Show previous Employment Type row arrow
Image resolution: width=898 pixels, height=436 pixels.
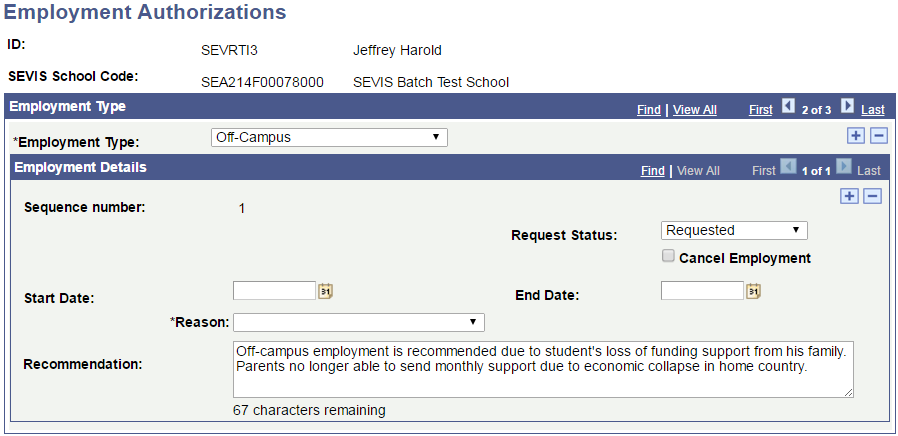[x=788, y=106]
